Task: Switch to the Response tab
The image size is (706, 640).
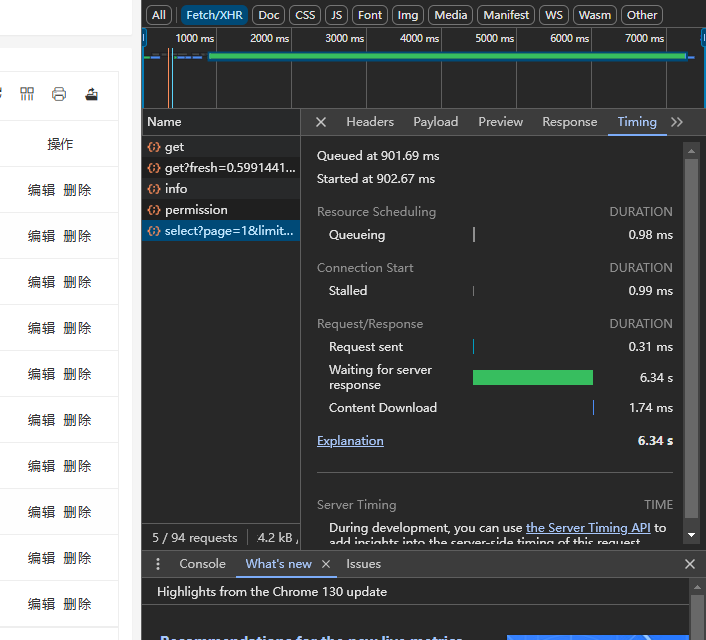Action: click(570, 122)
